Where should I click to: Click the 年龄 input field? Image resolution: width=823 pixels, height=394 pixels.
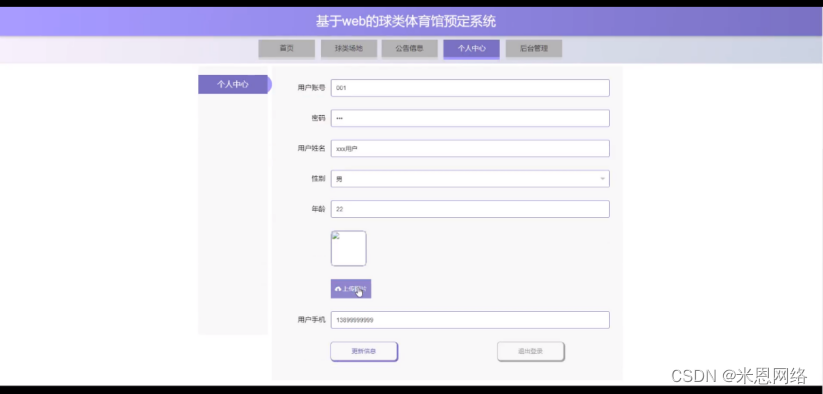[x=470, y=209]
